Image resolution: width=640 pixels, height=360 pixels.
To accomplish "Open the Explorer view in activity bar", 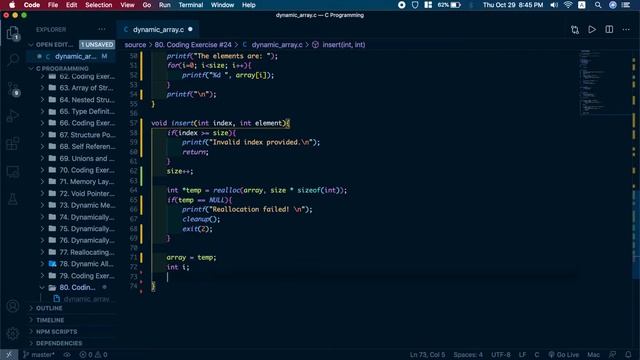I will (x=13, y=33).
